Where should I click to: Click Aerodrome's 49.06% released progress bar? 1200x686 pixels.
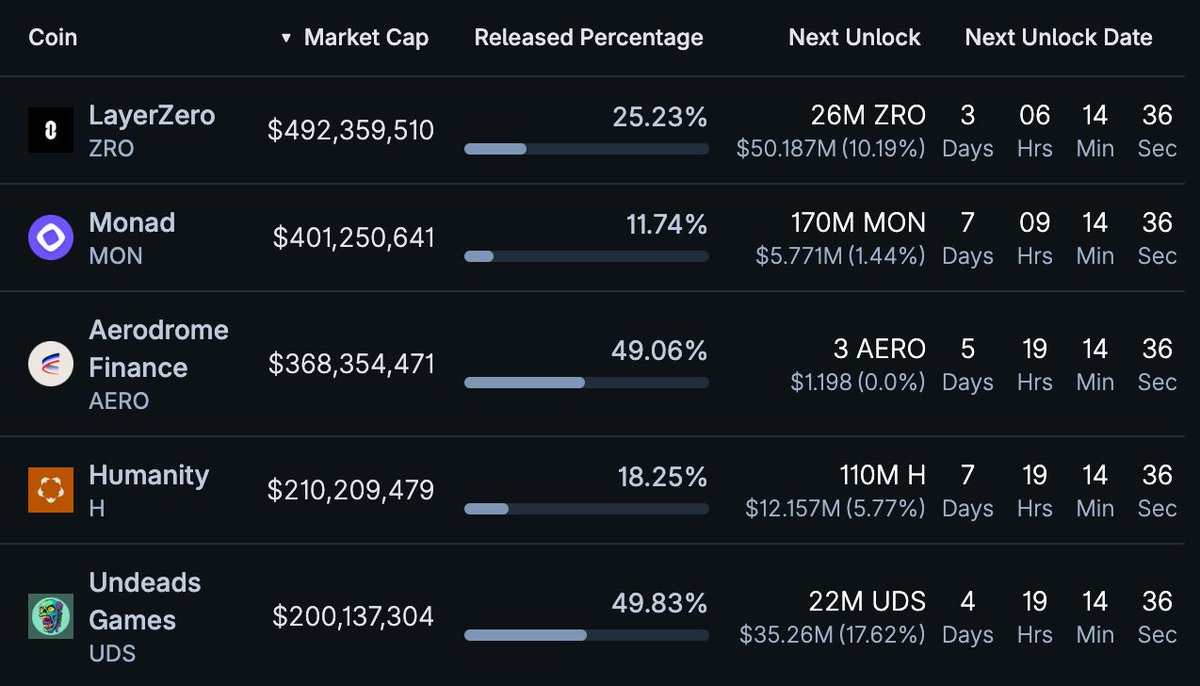(586, 382)
